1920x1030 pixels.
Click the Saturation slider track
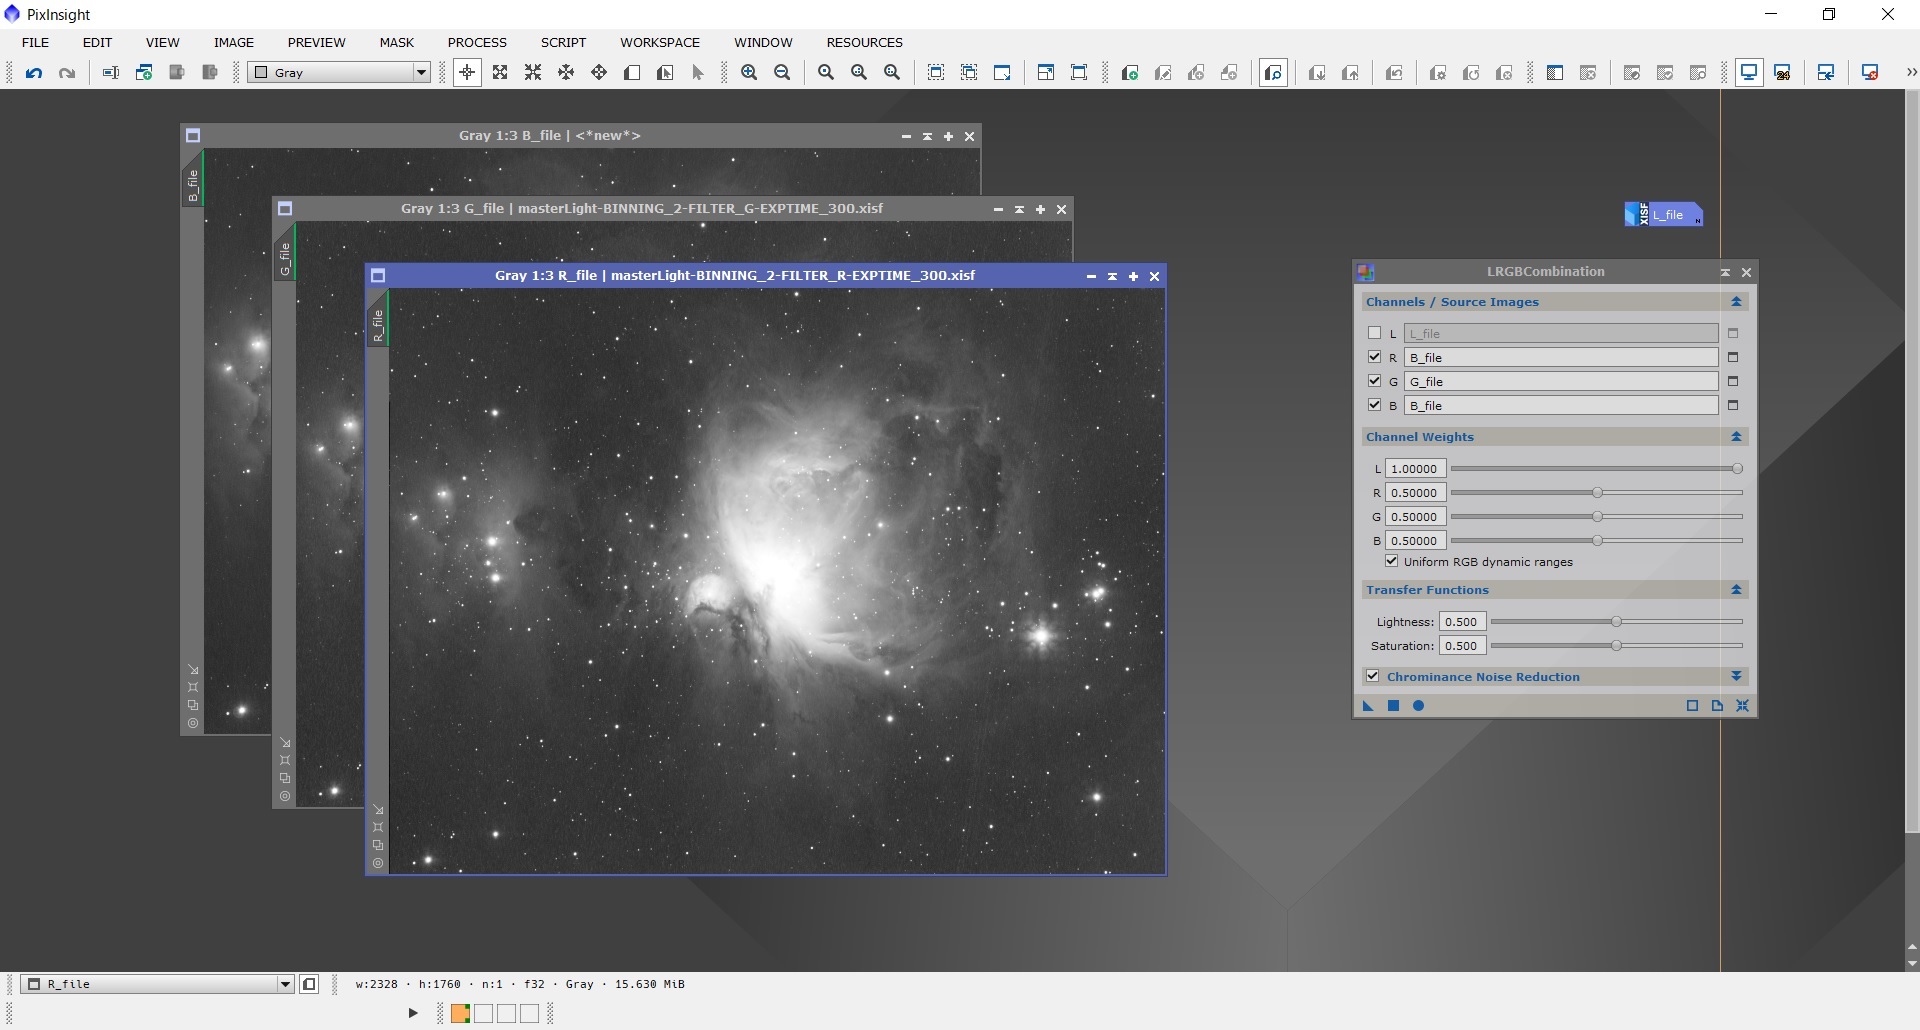pos(1616,646)
